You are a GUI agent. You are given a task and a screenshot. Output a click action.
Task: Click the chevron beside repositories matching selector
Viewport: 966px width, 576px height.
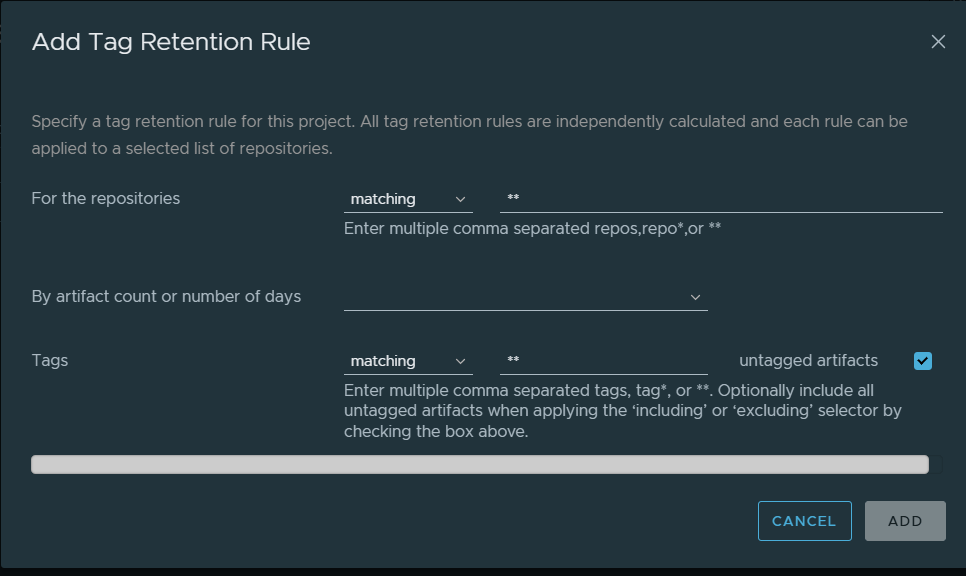(461, 199)
